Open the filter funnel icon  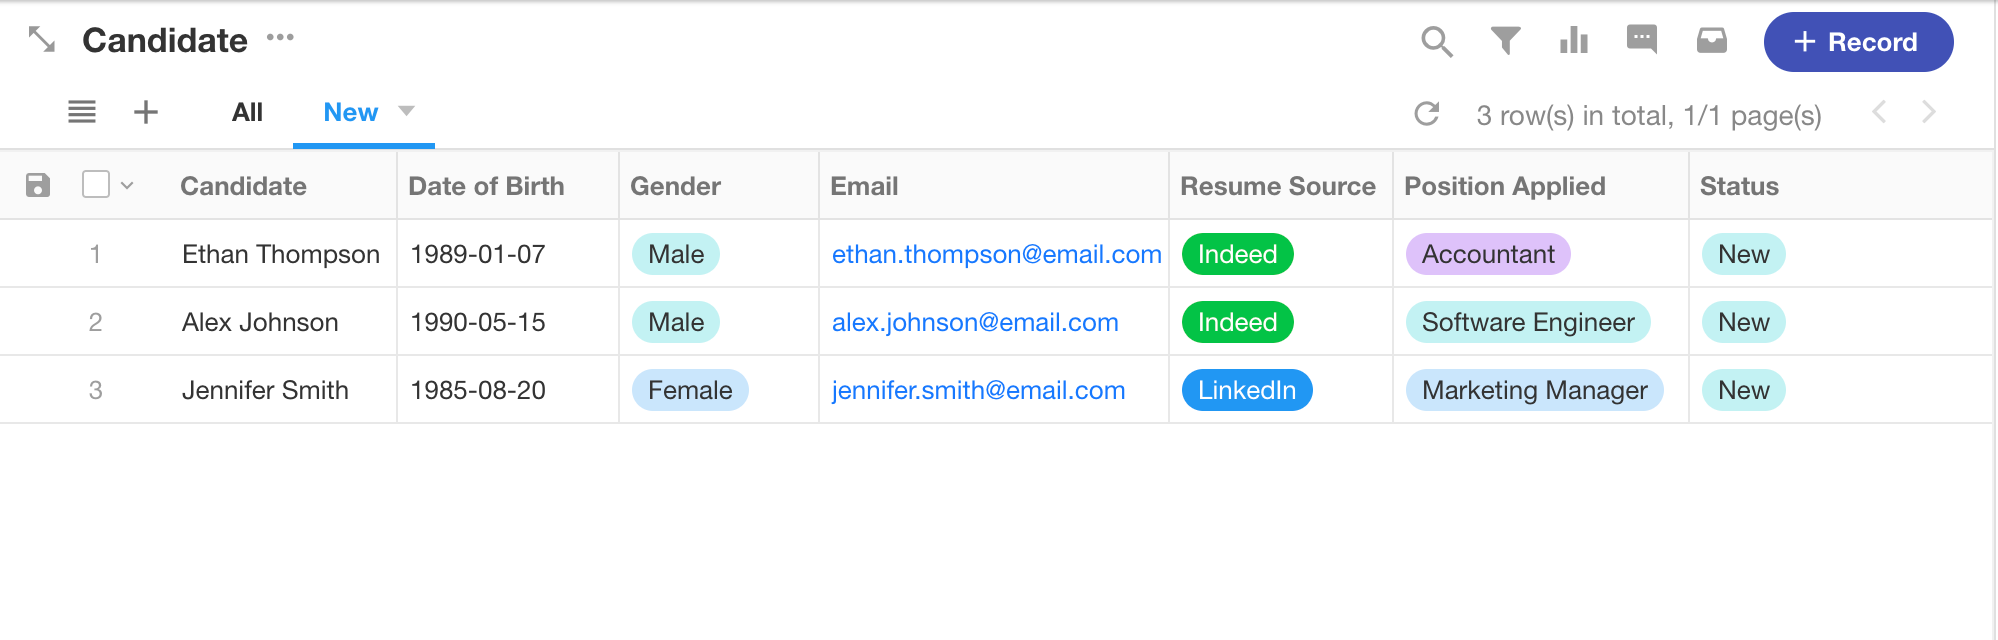coord(1505,41)
